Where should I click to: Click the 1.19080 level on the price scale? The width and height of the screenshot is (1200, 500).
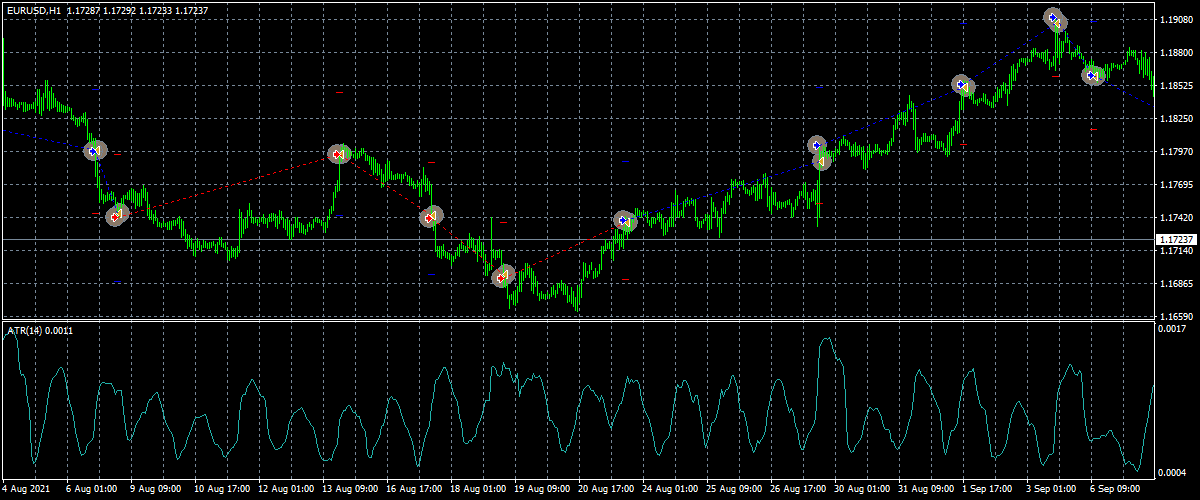point(1176,20)
